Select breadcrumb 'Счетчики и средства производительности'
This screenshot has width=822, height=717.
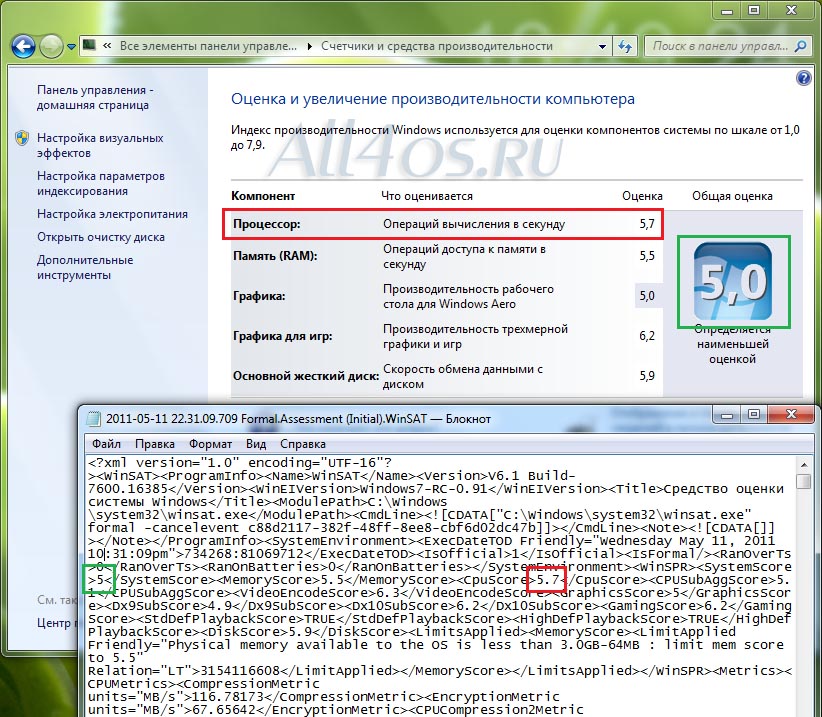coord(437,46)
